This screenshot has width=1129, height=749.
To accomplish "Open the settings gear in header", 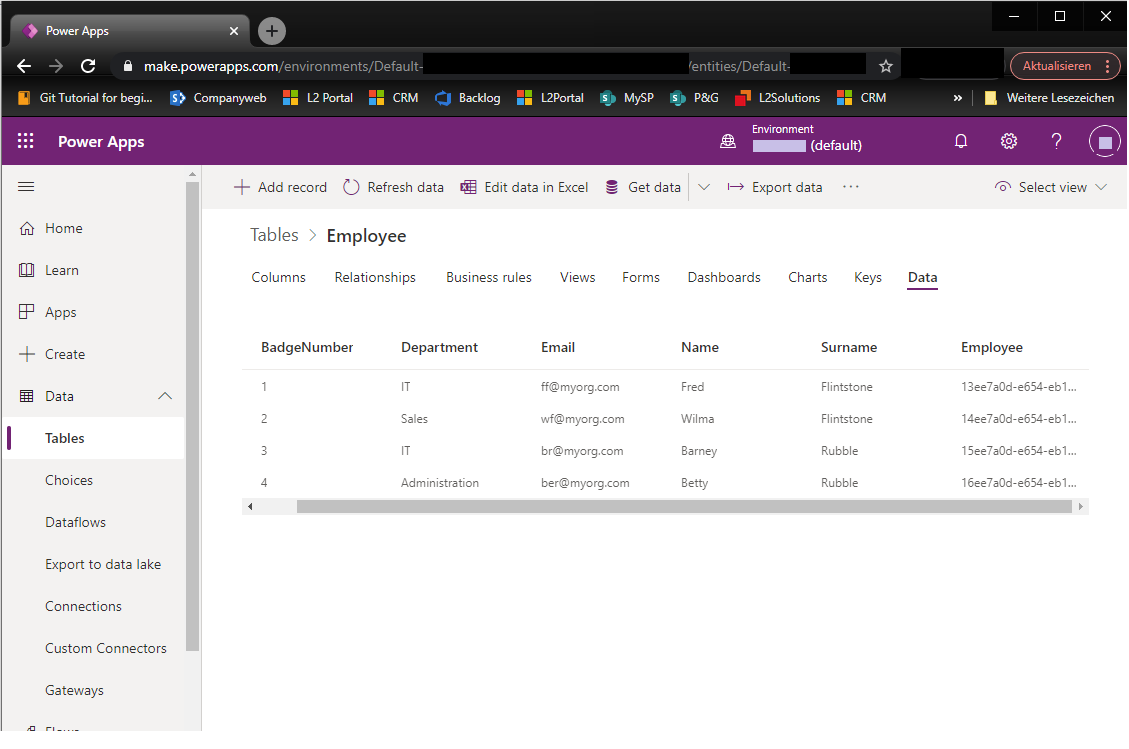I will [x=1009, y=141].
